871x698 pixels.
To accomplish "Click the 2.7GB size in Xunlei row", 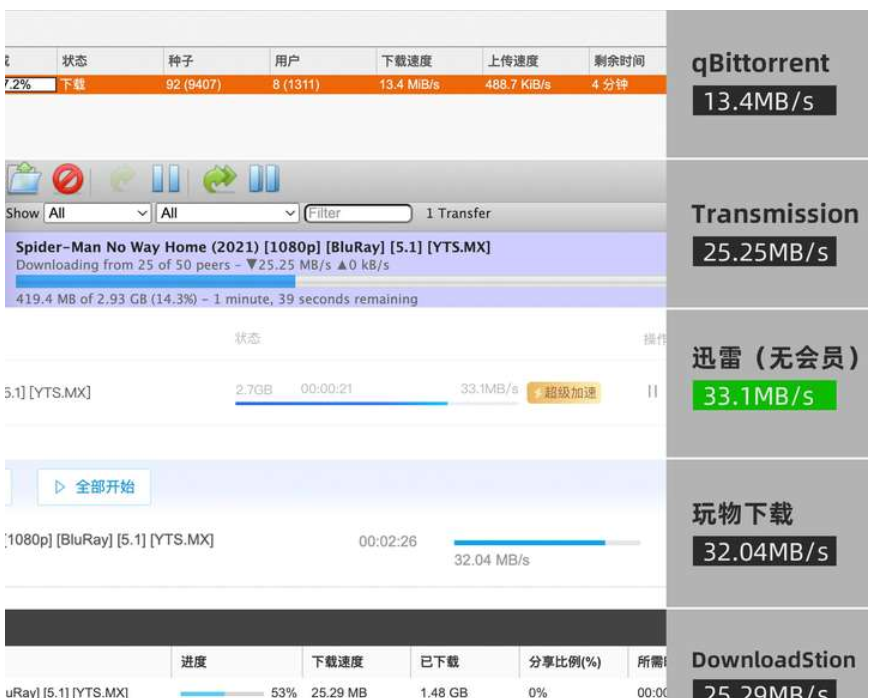I will [254, 389].
